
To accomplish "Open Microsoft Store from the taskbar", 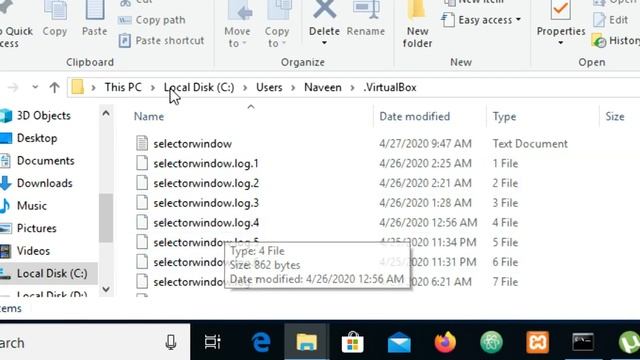I will (x=353, y=342).
